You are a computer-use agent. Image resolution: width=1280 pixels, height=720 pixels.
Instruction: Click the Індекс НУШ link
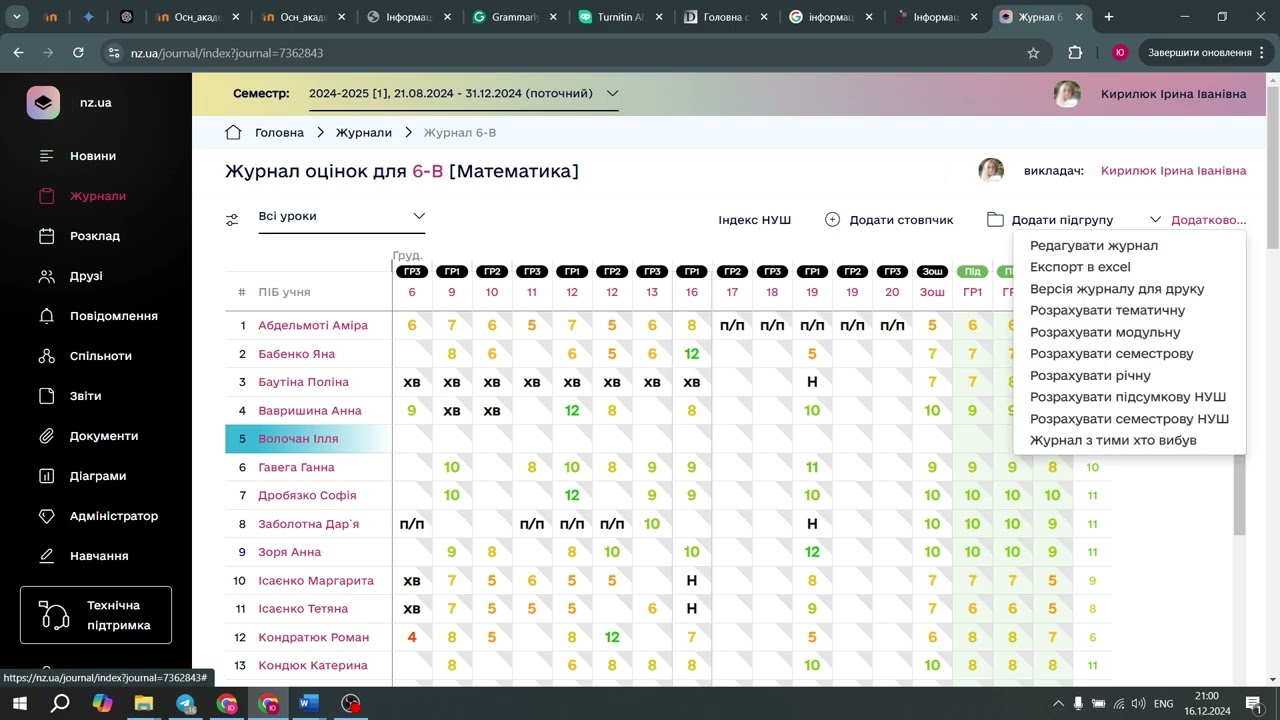[754, 220]
